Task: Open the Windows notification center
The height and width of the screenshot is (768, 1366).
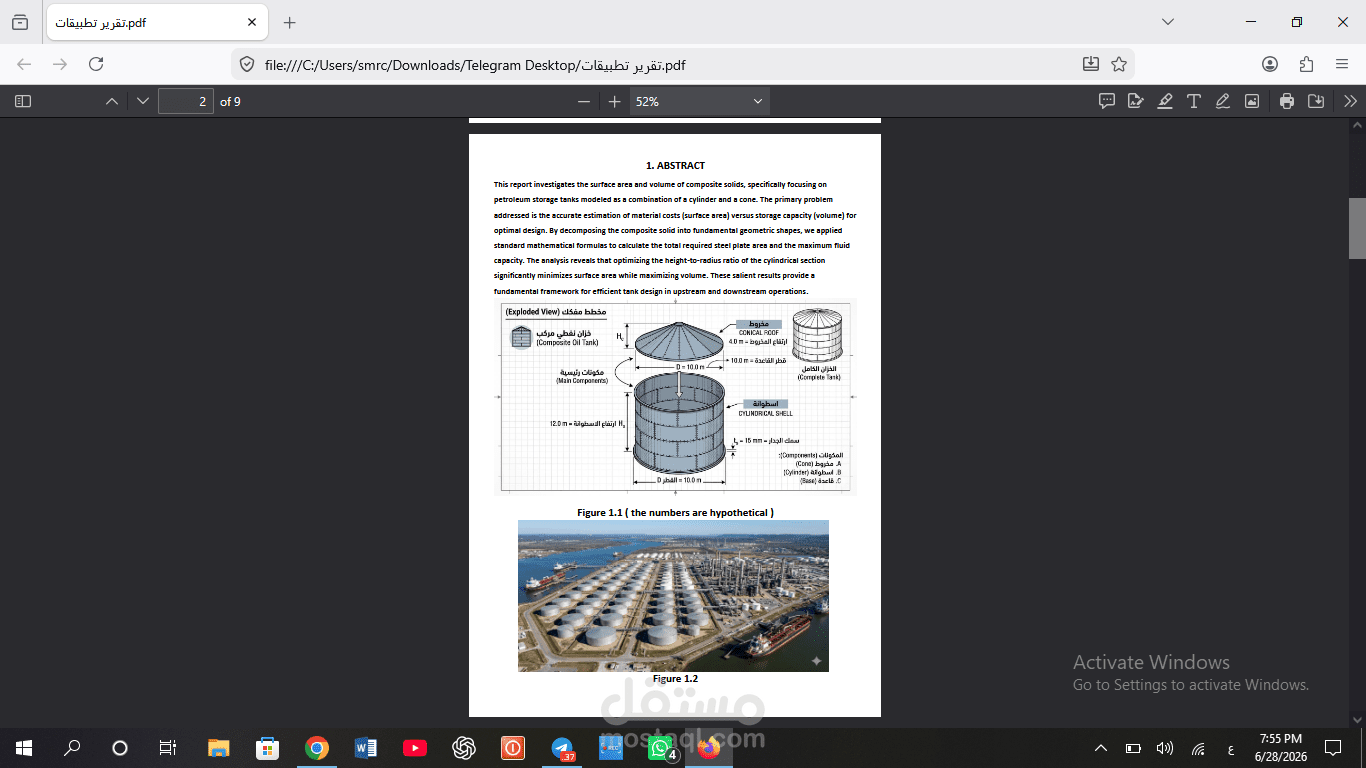Action: [x=1332, y=748]
